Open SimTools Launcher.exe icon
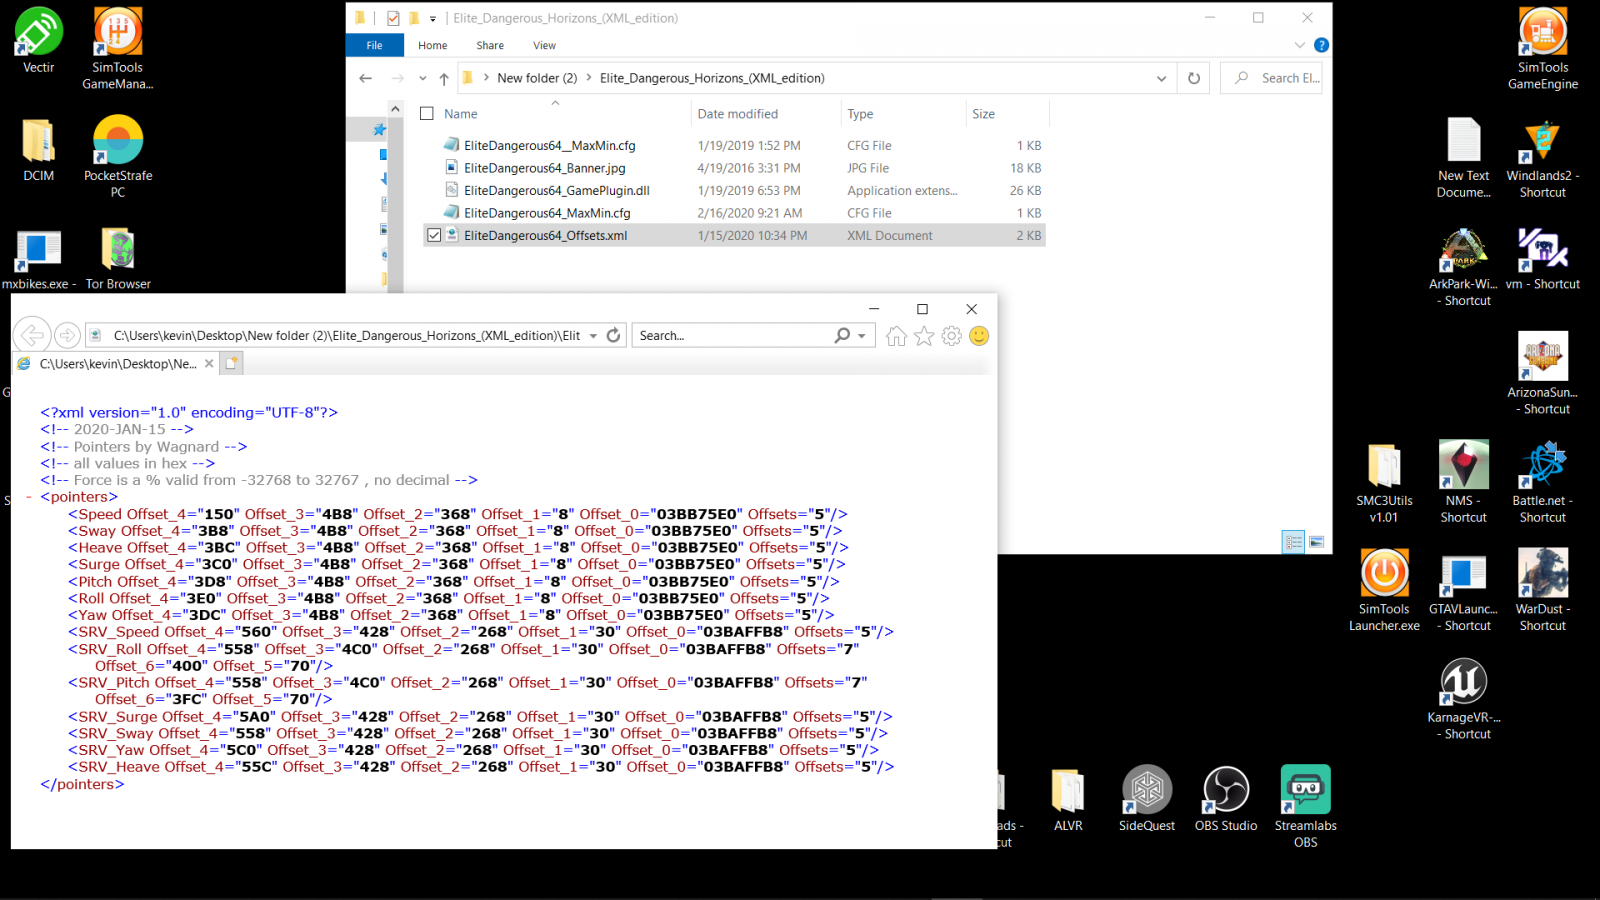The image size is (1600, 900). 1384,590
